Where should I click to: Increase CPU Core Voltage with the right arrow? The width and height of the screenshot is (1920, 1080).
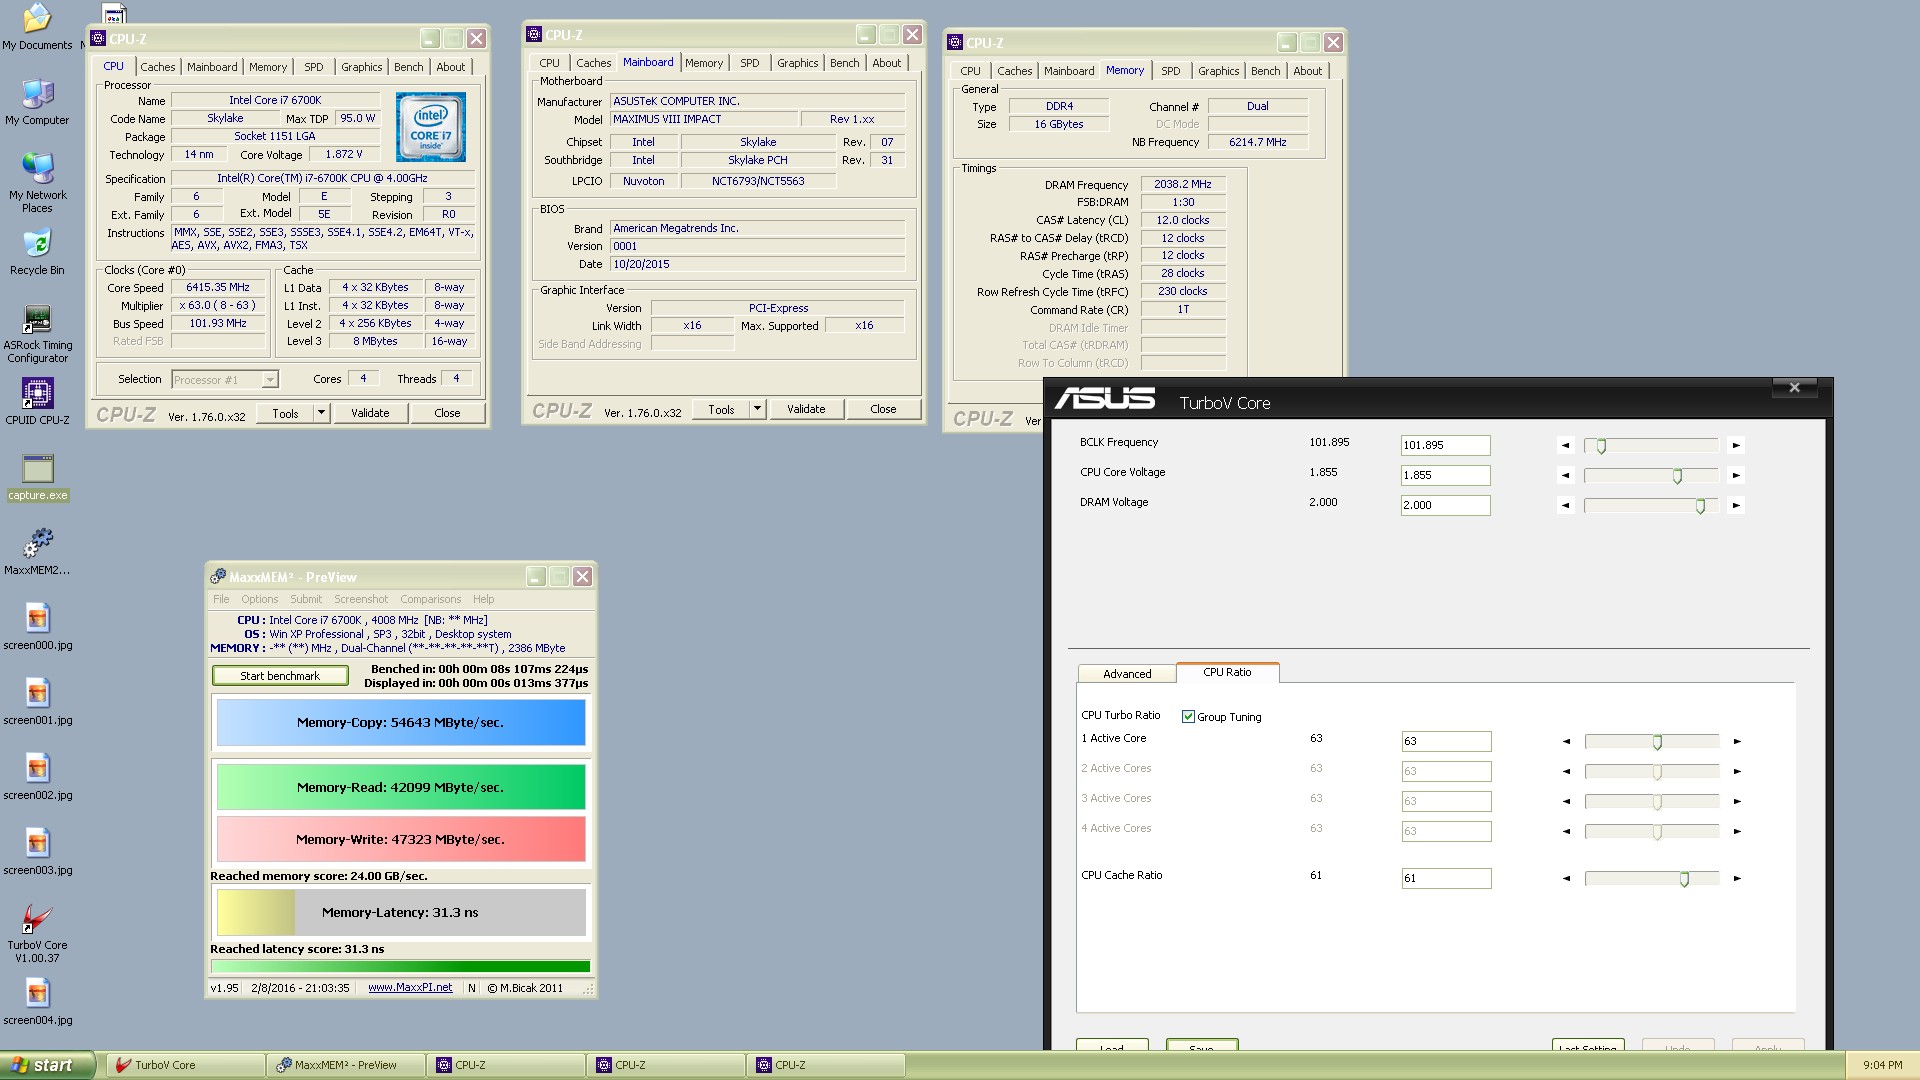(1736, 475)
